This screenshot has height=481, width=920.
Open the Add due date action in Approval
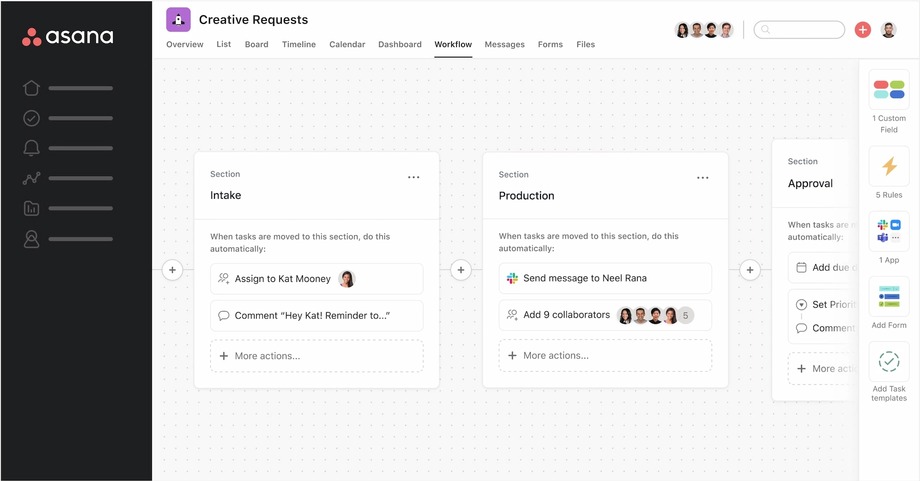823,267
